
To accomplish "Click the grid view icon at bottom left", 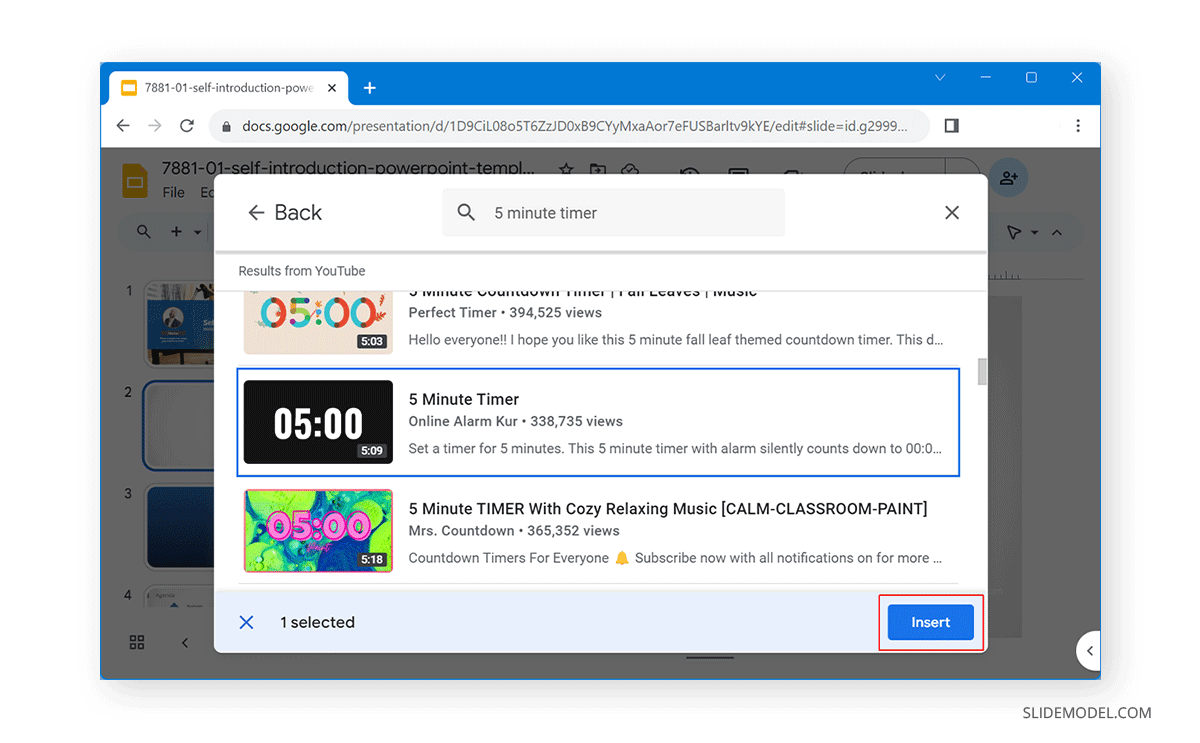I will pos(137,643).
